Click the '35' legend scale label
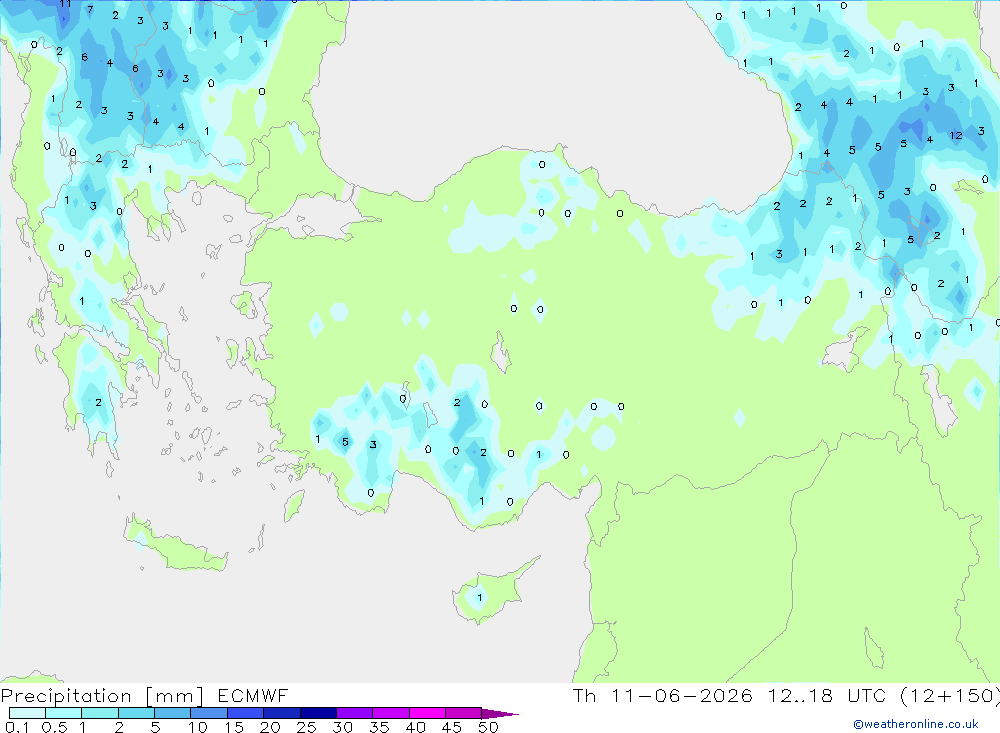Image resolution: width=1000 pixels, height=733 pixels. coord(379,727)
